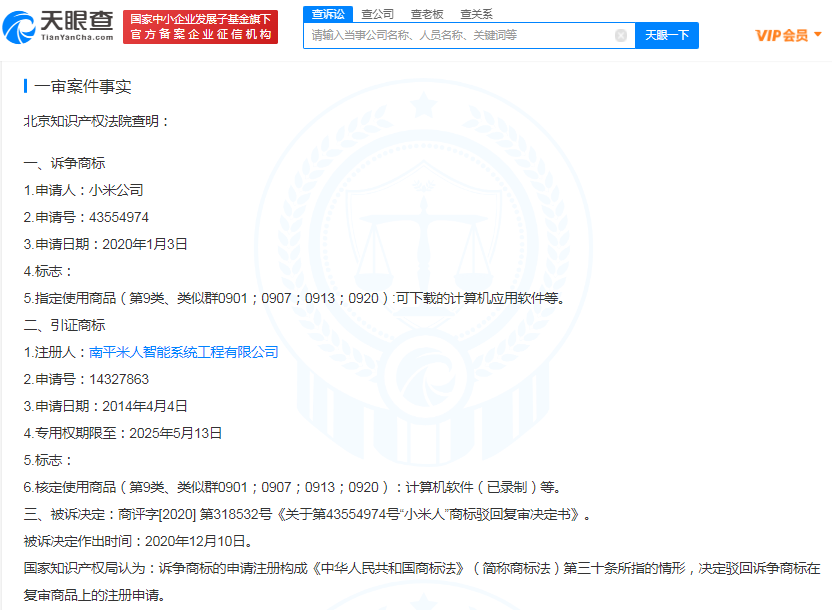Click the 一审案件事实 section heading

(83, 86)
